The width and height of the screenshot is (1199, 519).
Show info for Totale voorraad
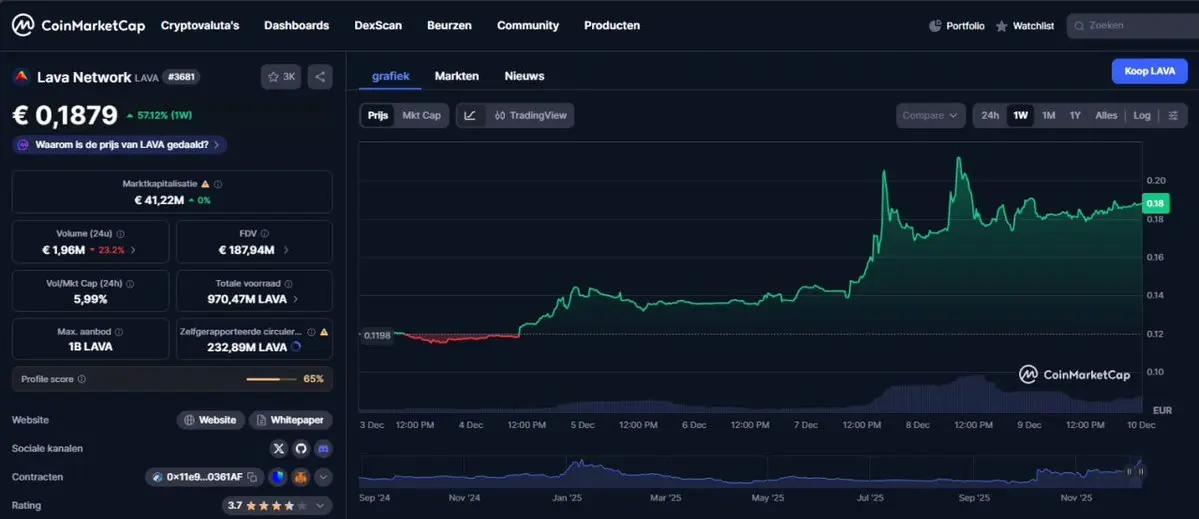point(288,284)
